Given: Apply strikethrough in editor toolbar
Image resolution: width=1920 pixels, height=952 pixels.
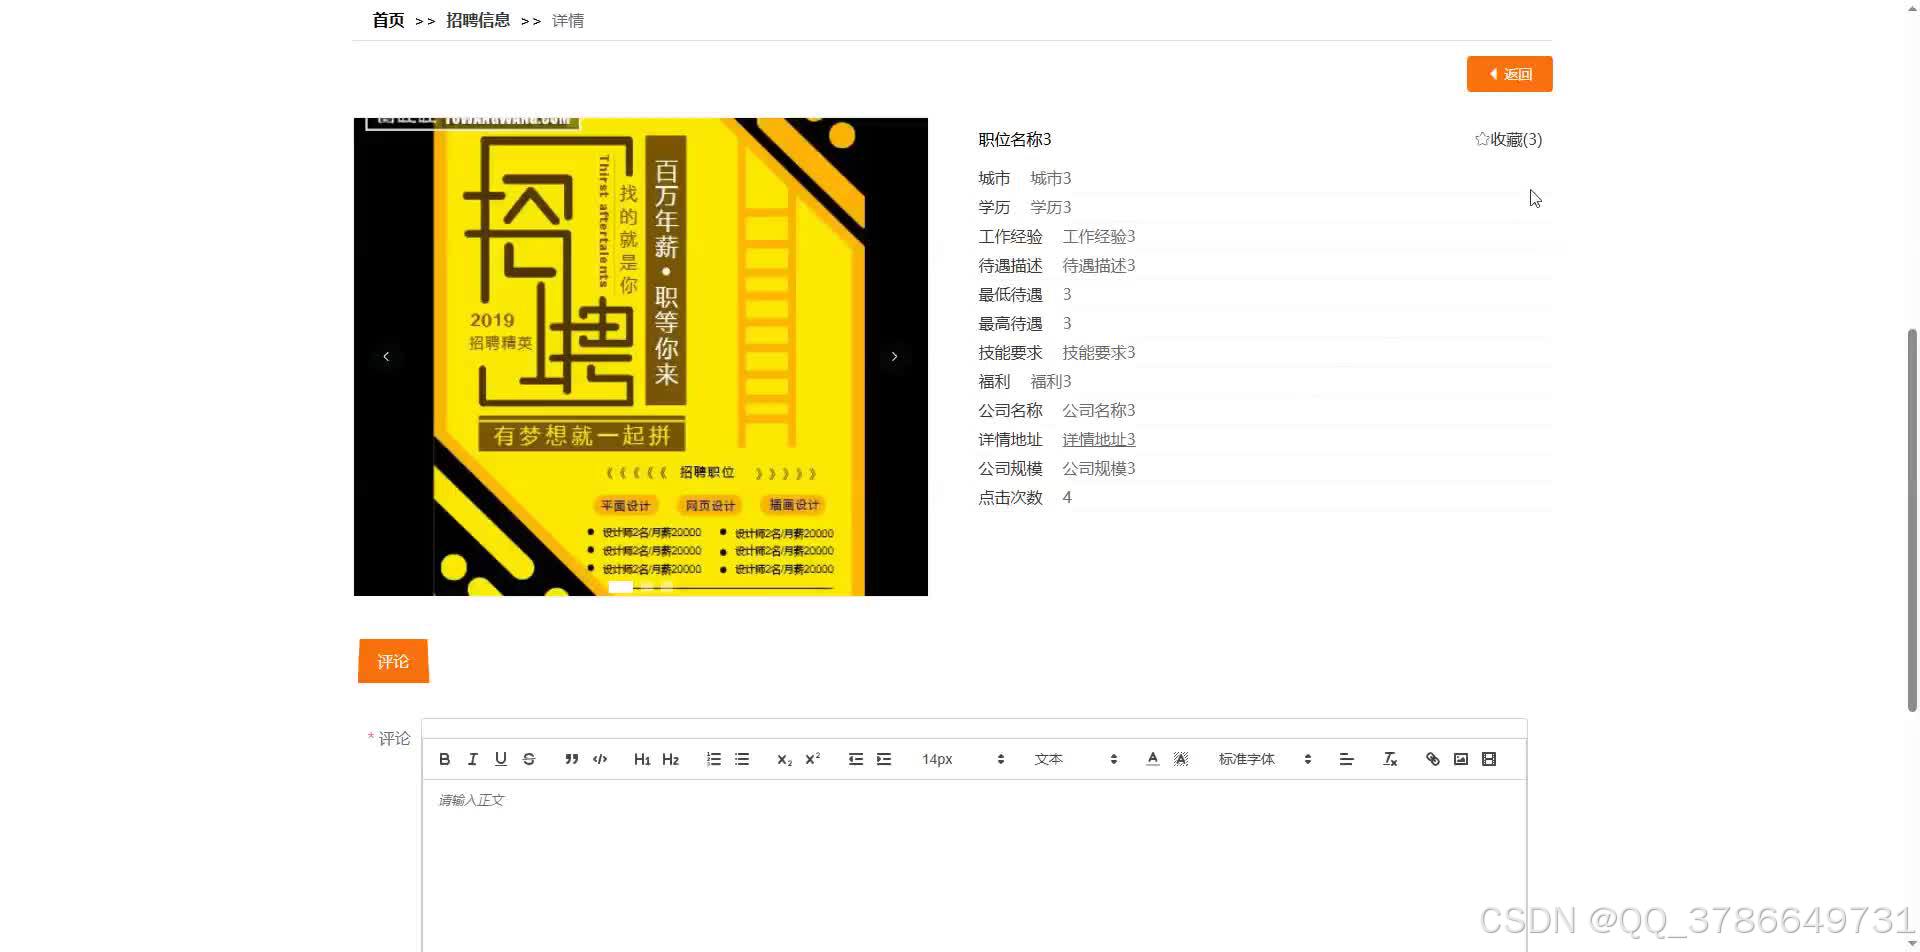Looking at the screenshot, I should click(x=529, y=759).
